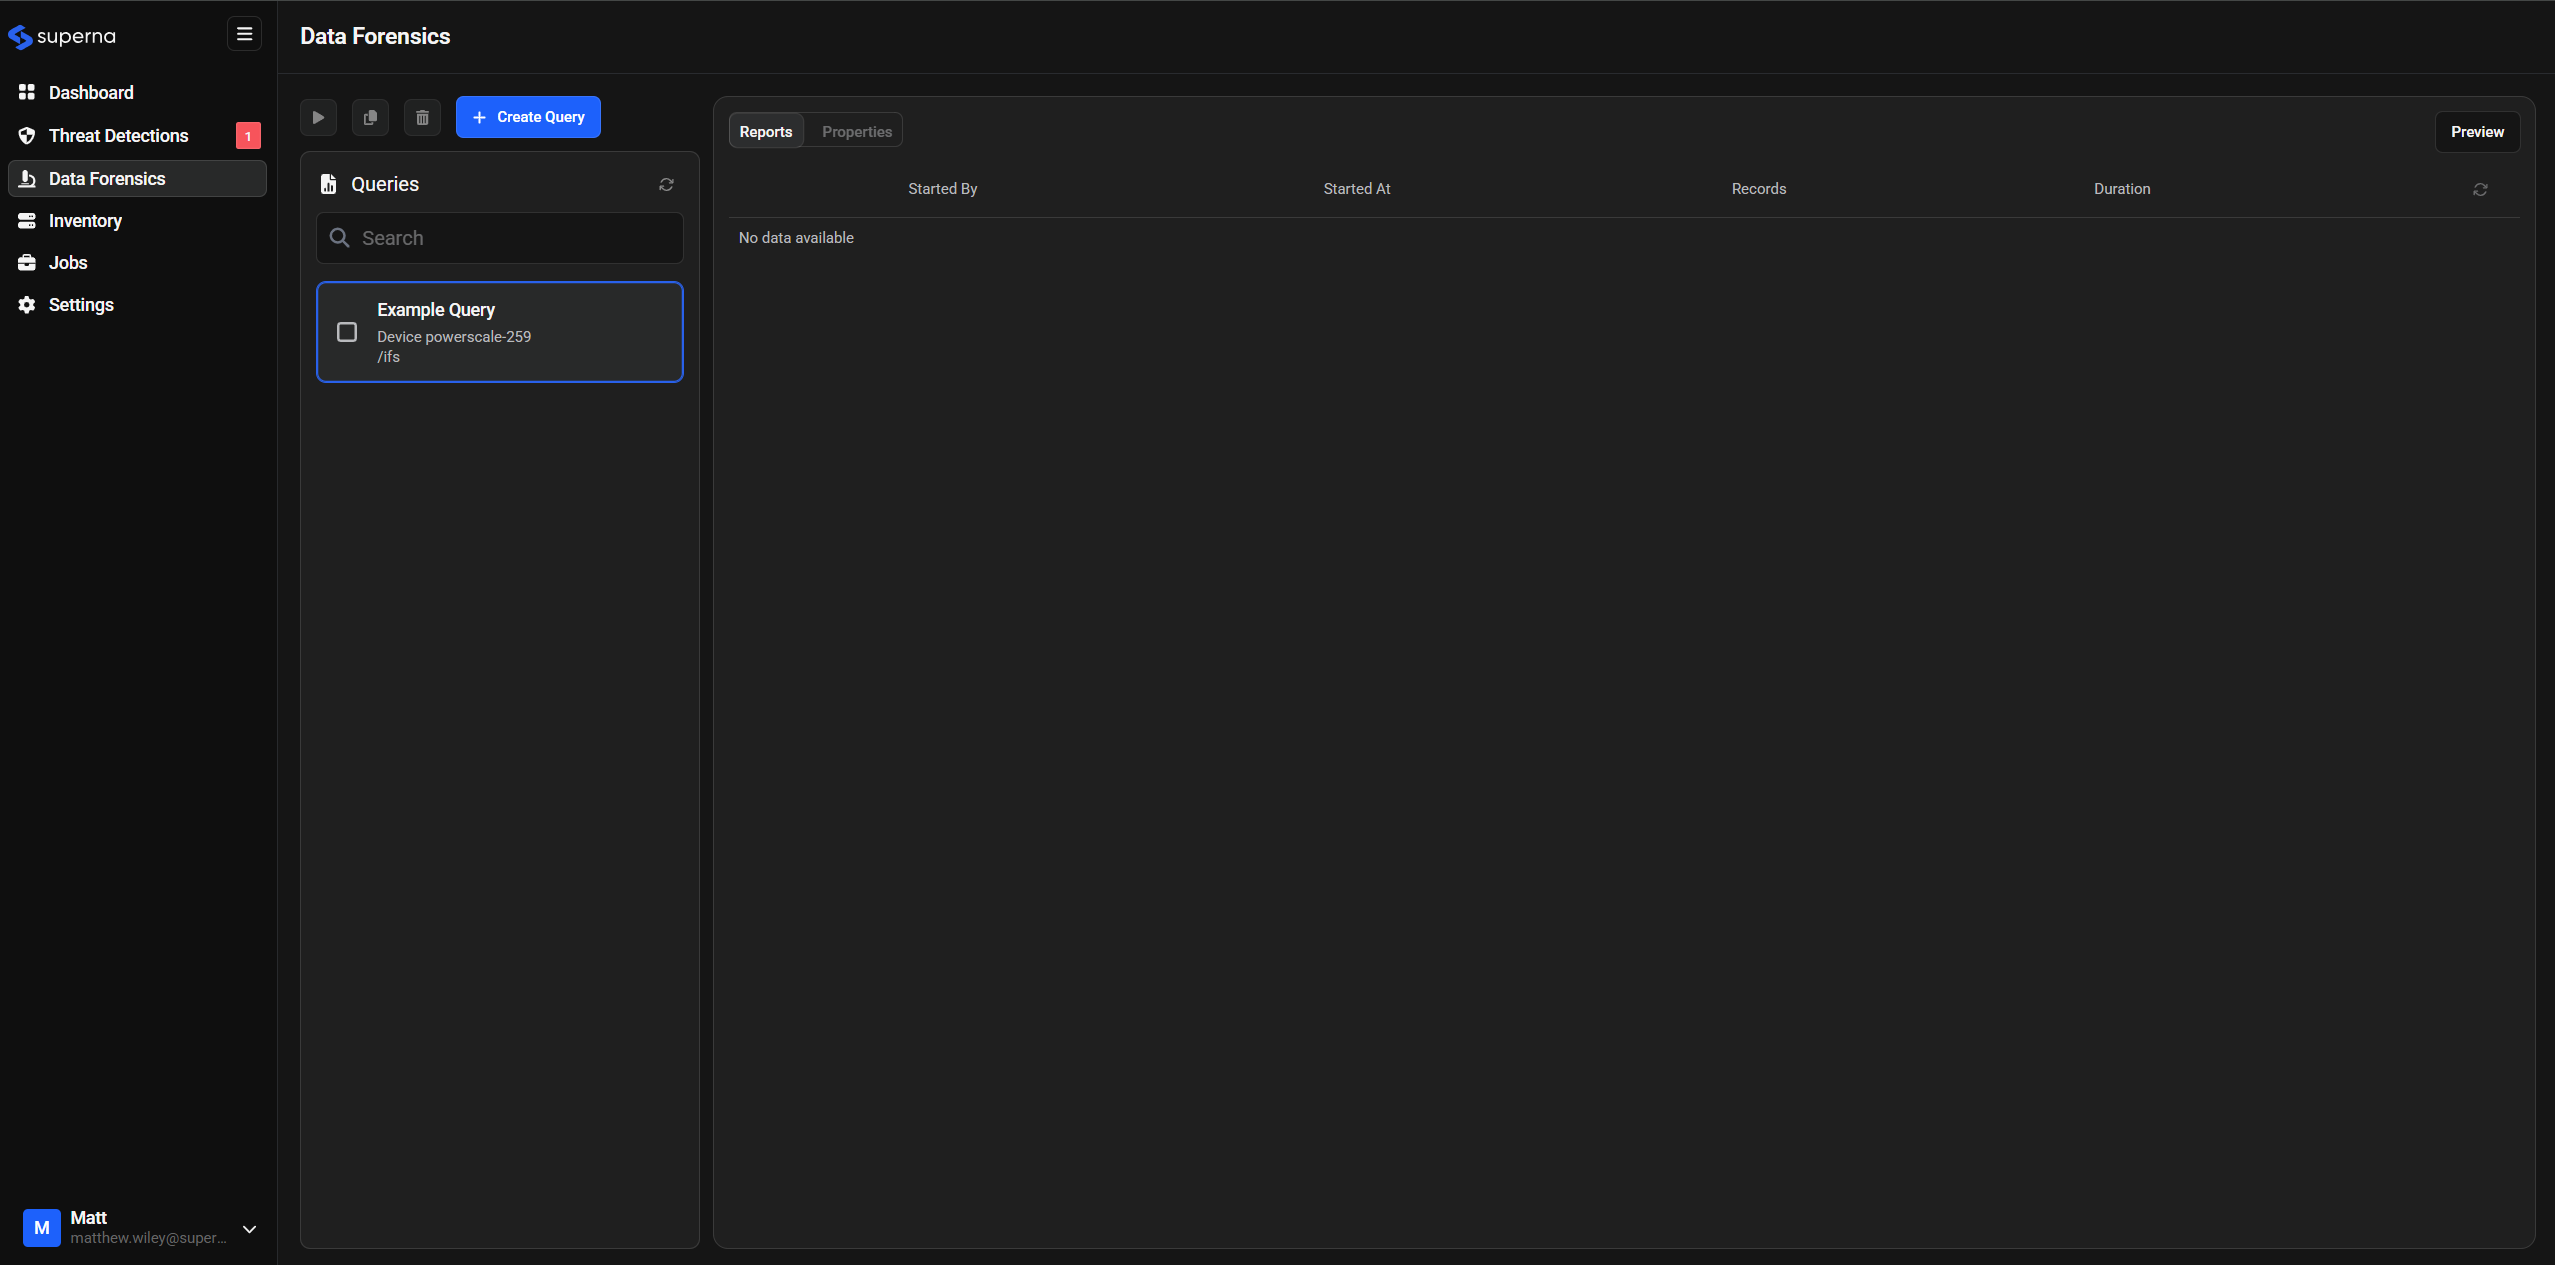Sort by Records column header
This screenshot has height=1265, width=2555.
1759,189
